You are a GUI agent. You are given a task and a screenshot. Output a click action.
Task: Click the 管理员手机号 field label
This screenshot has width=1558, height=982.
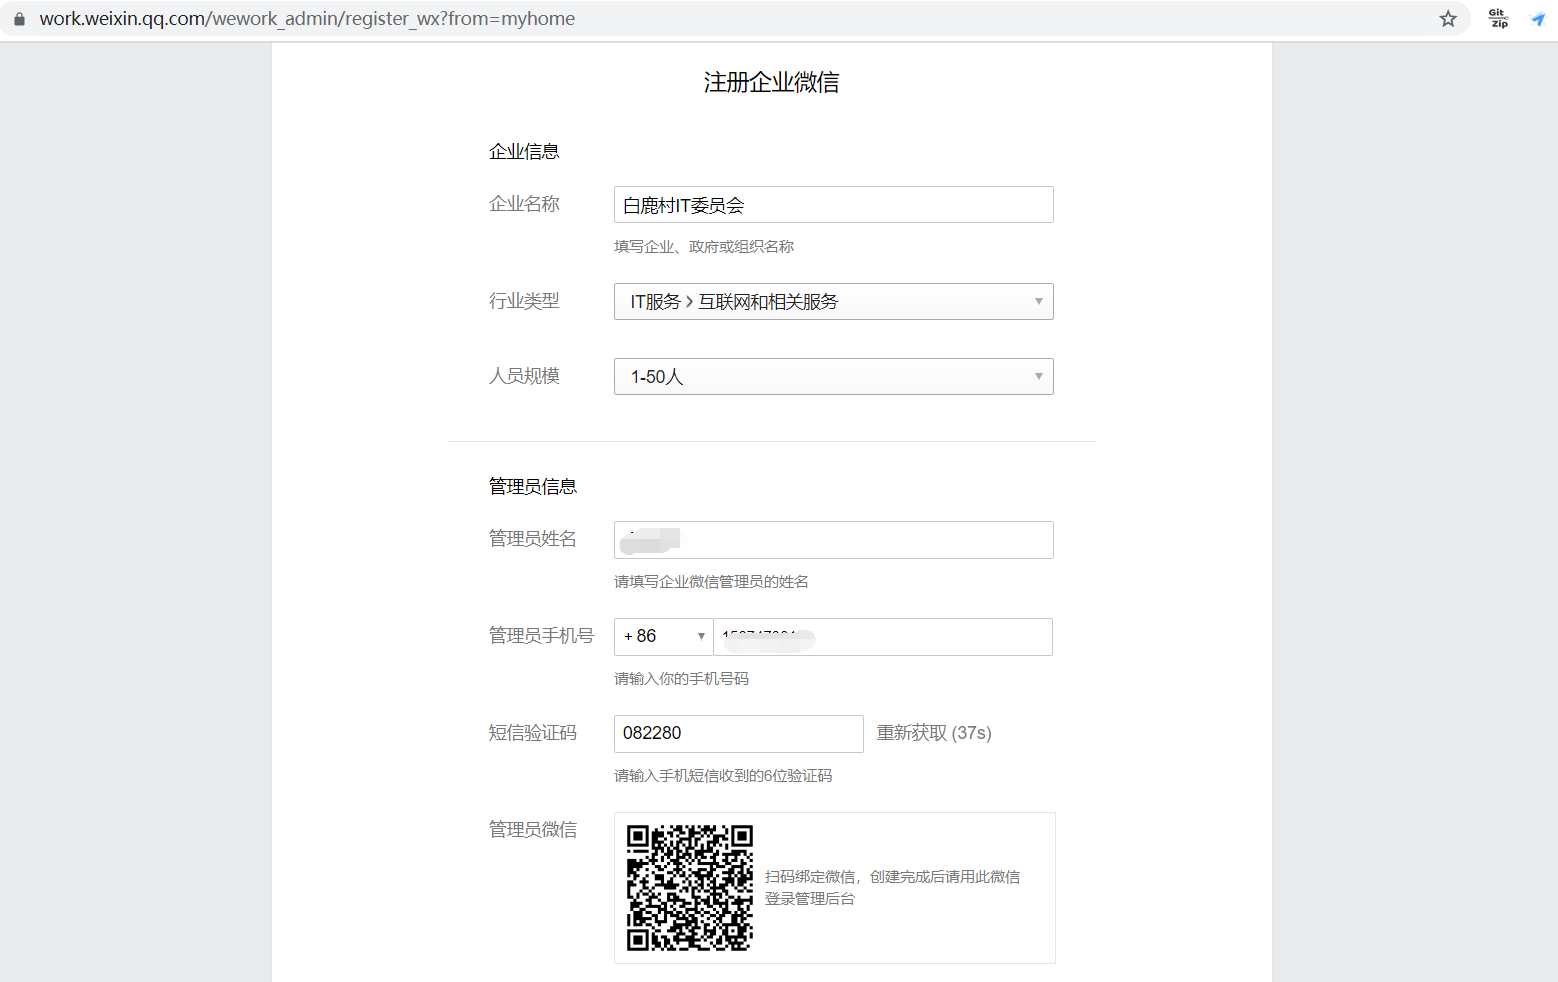pos(541,636)
